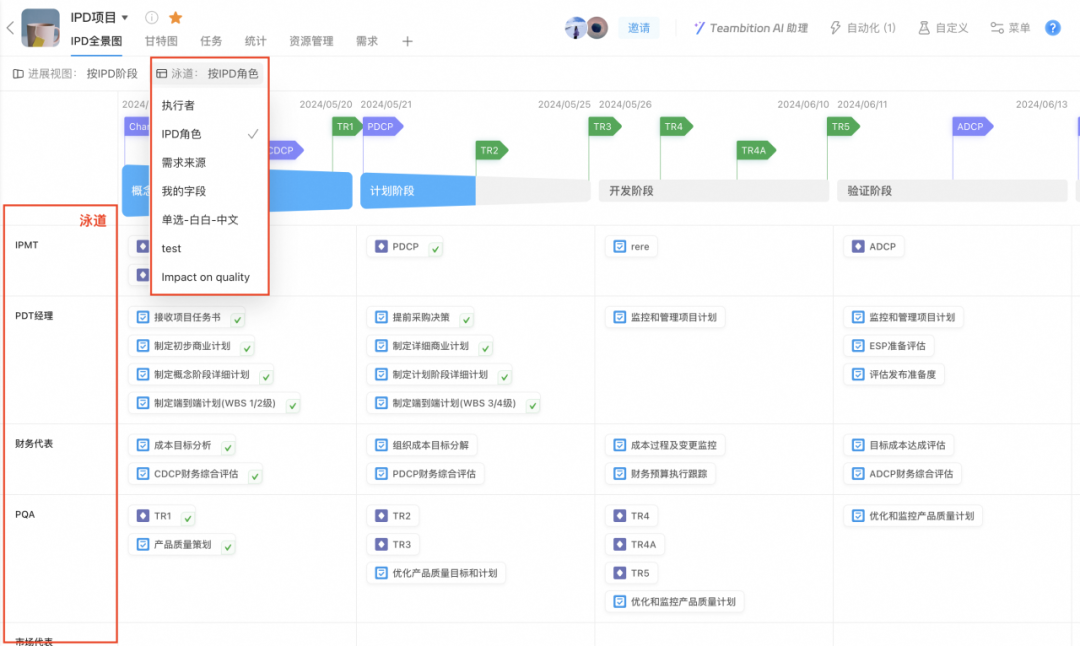Viewport: 1080px width, 646px height.
Task: Open the 菜单 settings icon
Action: (997, 28)
